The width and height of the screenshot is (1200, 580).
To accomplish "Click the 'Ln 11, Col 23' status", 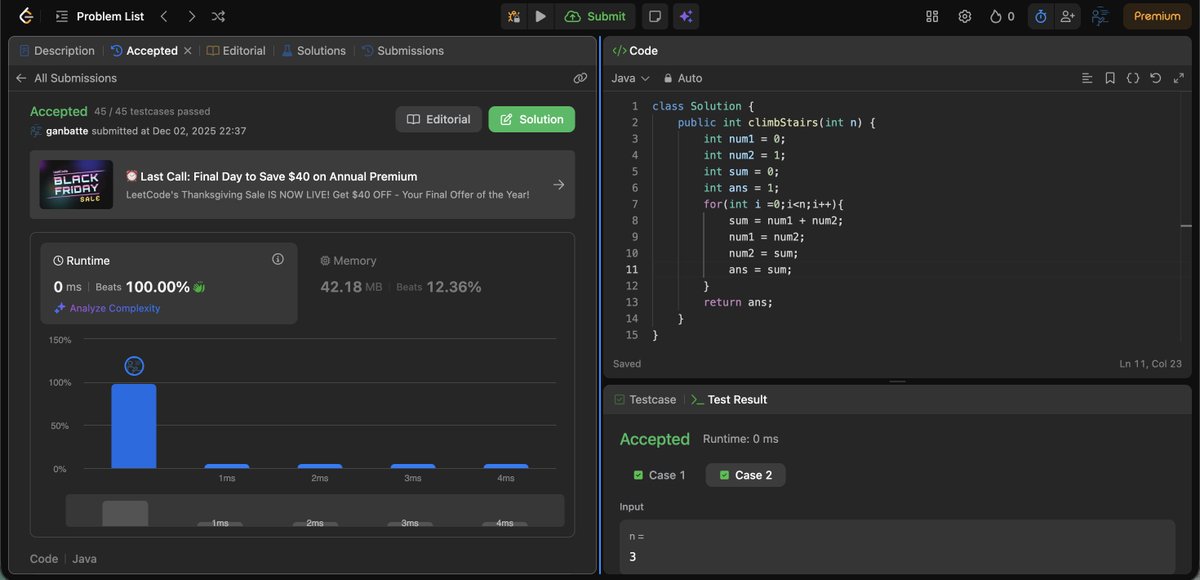I will [1151, 364].
